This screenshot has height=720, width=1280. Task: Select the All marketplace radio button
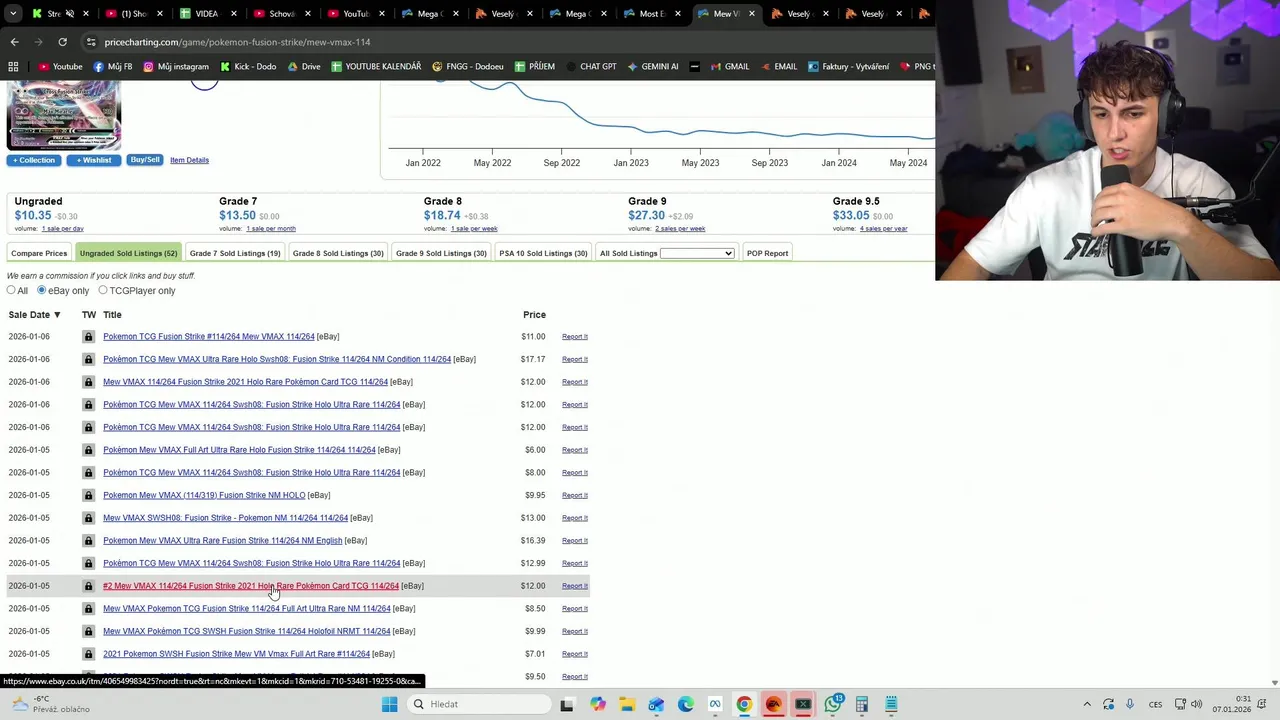(x=11, y=290)
